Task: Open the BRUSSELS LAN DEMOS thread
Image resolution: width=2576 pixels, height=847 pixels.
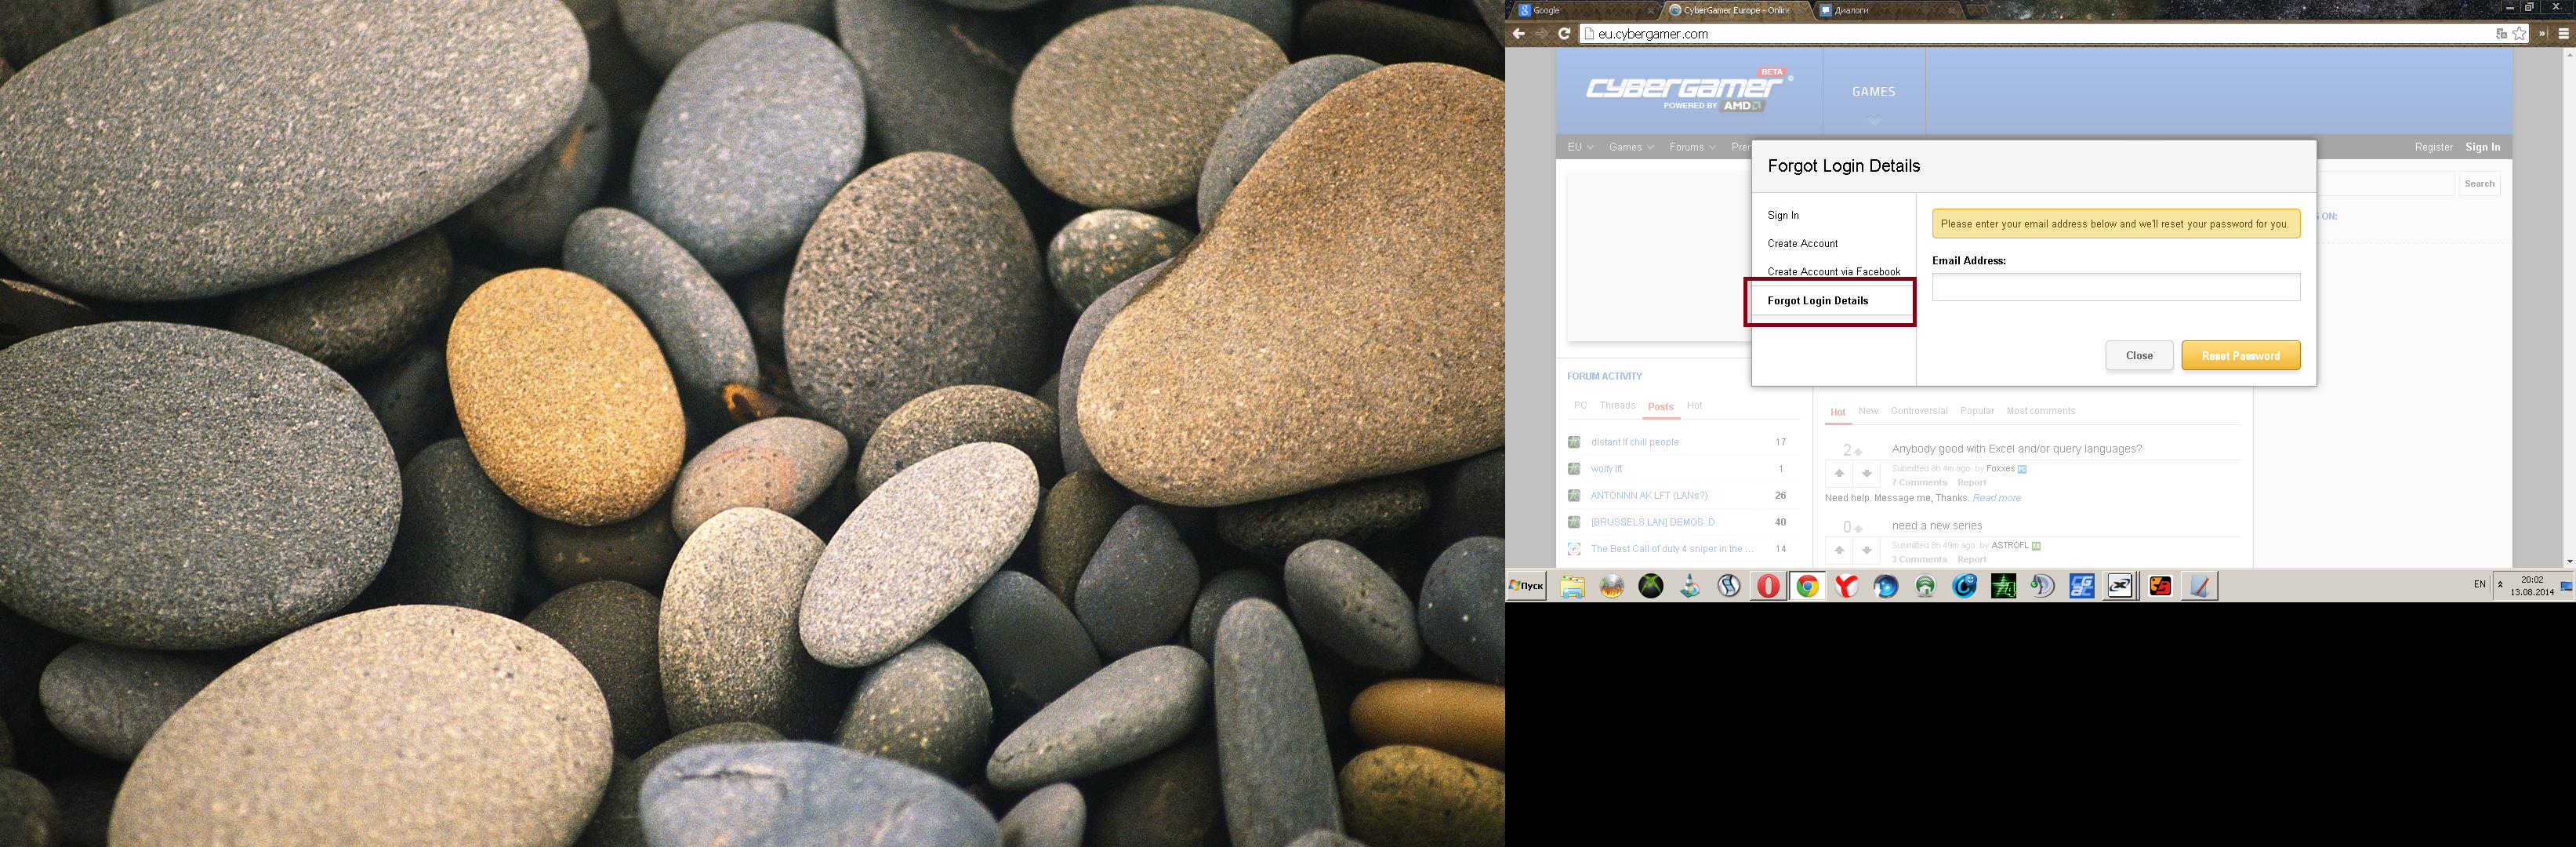Action: point(1652,522)
